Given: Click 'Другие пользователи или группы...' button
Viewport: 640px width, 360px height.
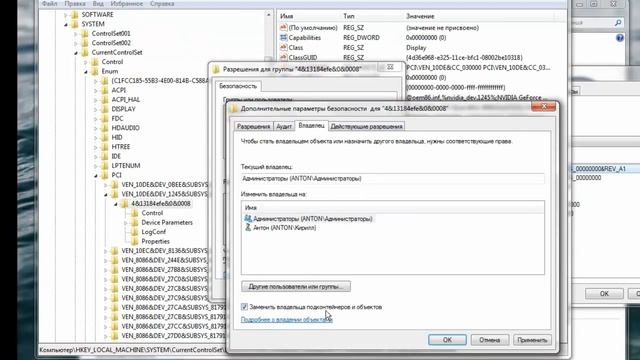Looking at the screenshot, I should tap(296, 287).
